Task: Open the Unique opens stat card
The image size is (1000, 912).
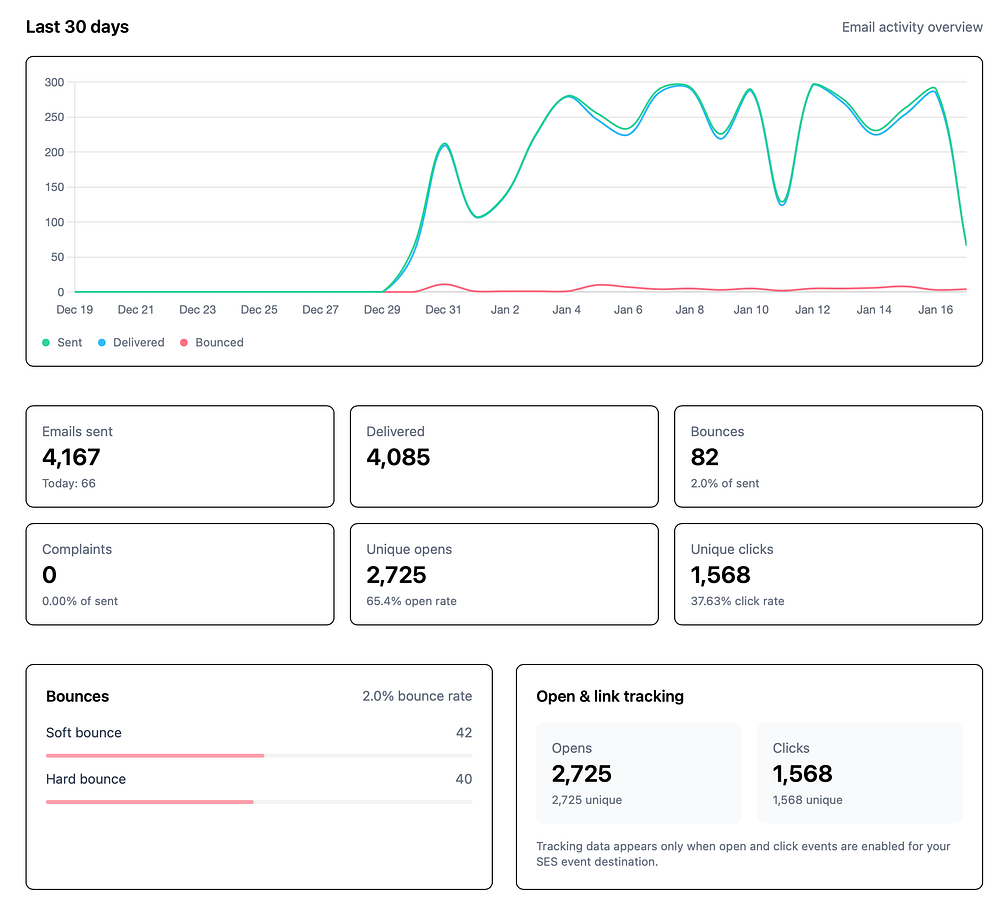Action: click(504, 575)
